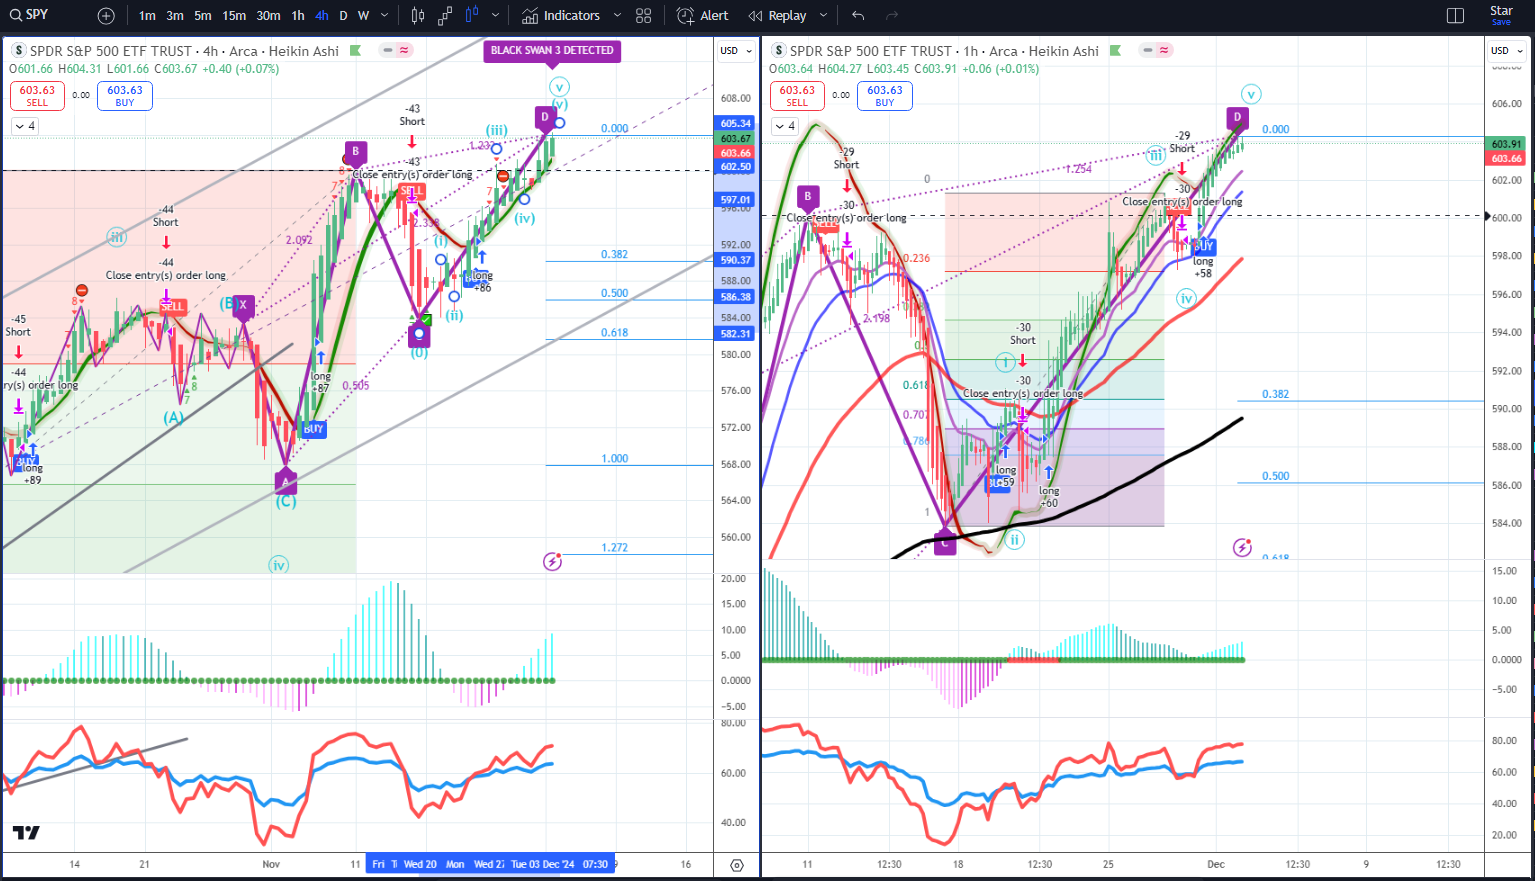
Task: Open the USD currency dropdown on 4h chart
Action: [736, 51]
